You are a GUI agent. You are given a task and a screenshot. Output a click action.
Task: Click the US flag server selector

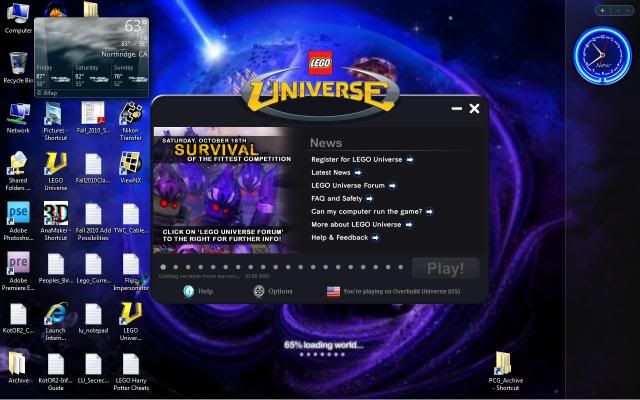[333, 291]
